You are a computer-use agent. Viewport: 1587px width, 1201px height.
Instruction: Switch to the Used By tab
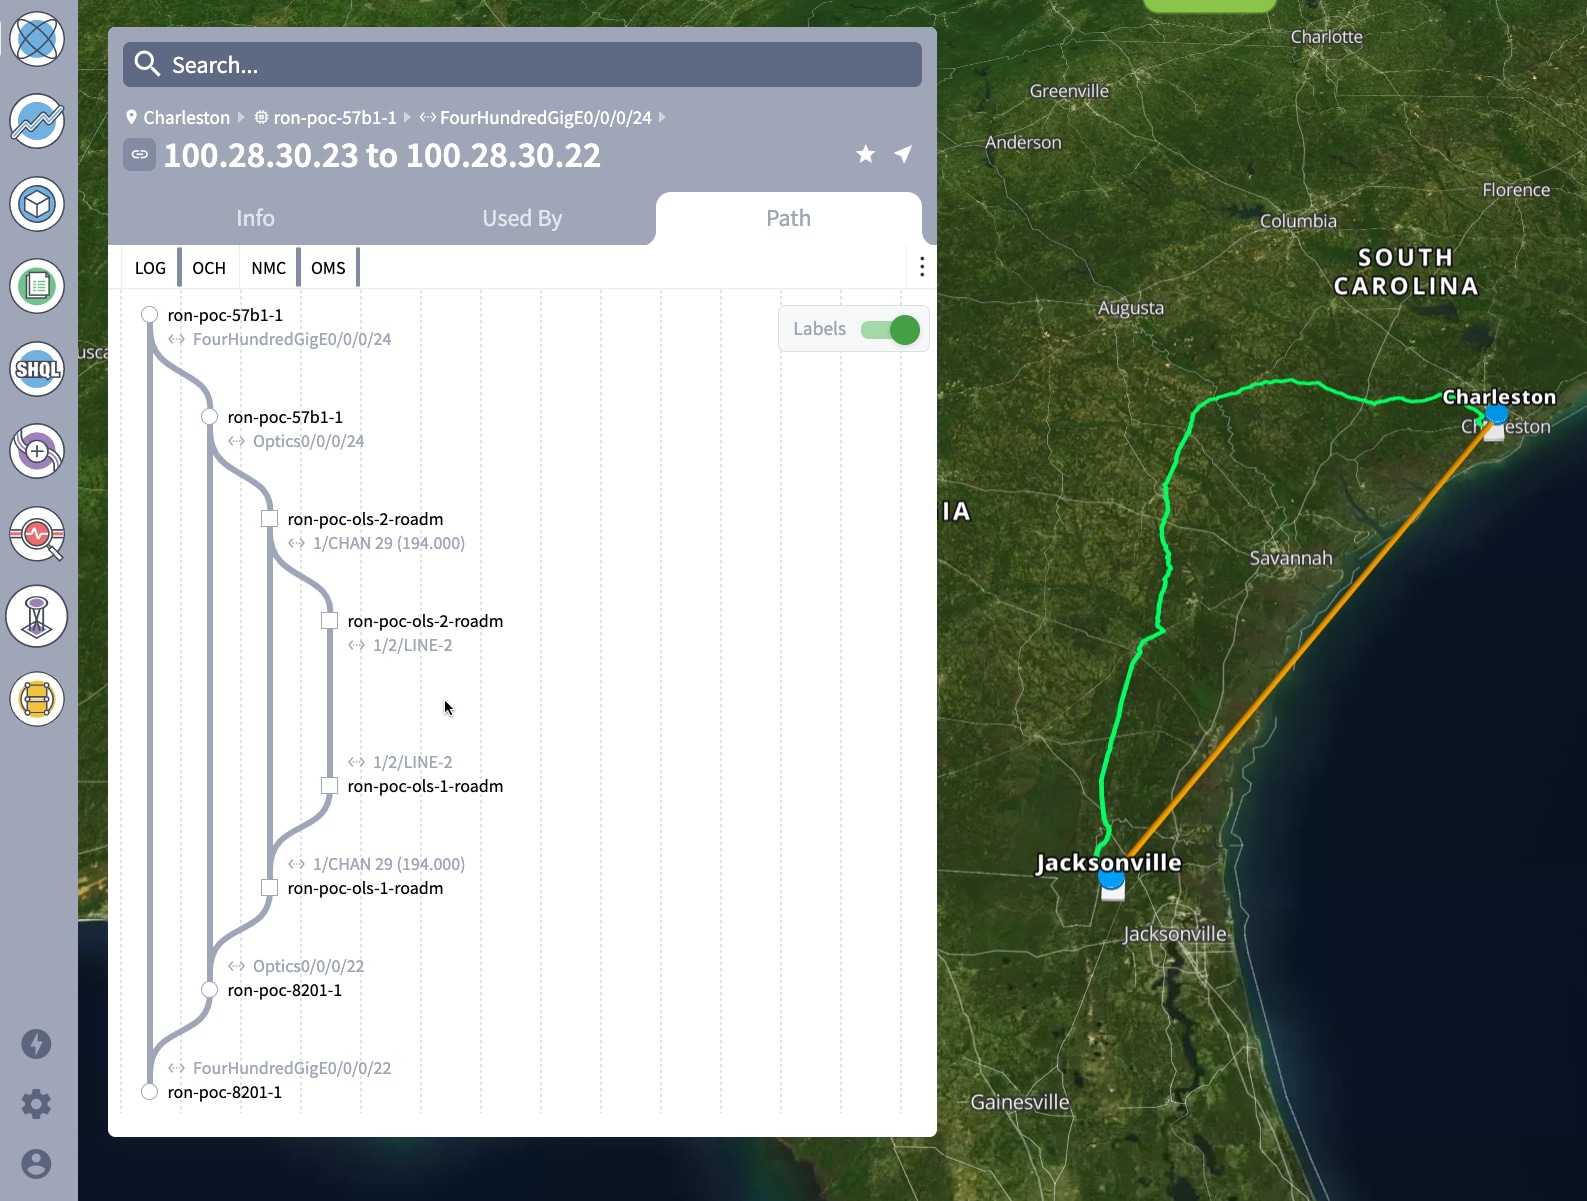click(x=522, y=218)
